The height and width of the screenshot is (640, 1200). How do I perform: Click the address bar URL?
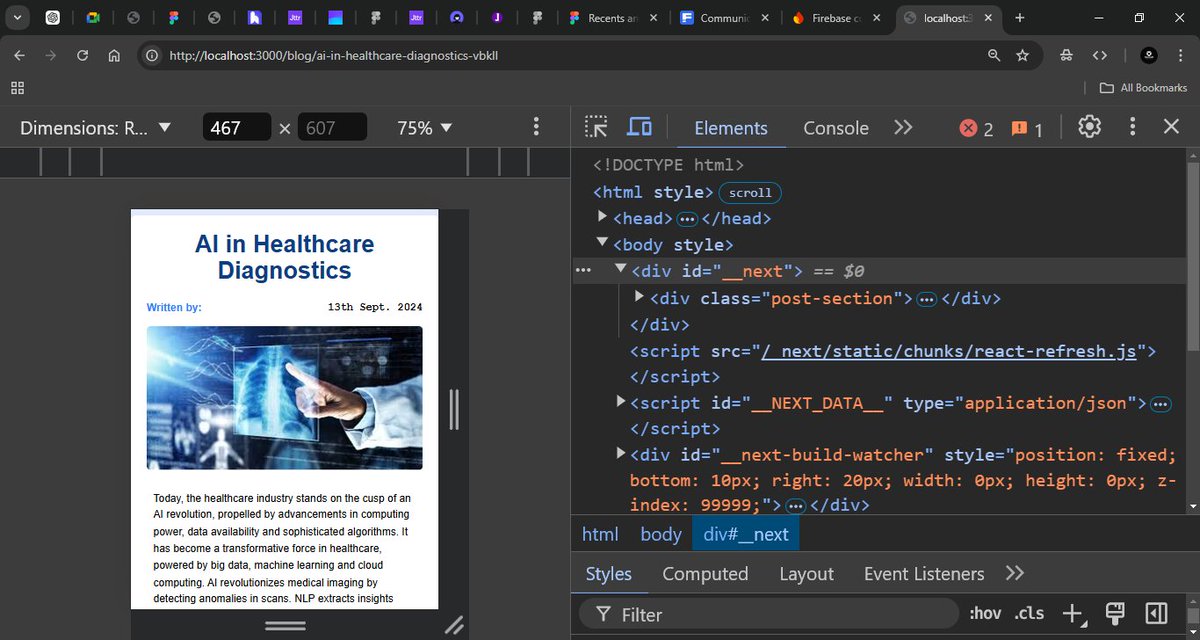(x=334, y=56)
